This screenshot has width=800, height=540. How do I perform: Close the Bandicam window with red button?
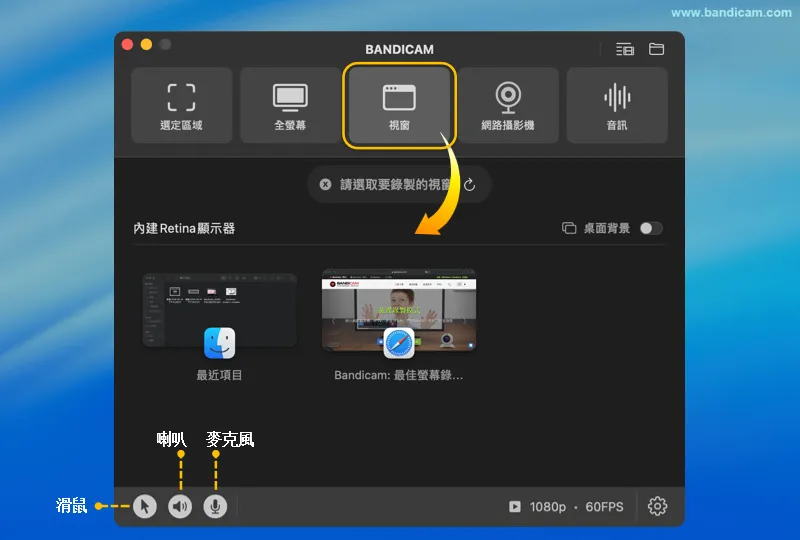128,44
